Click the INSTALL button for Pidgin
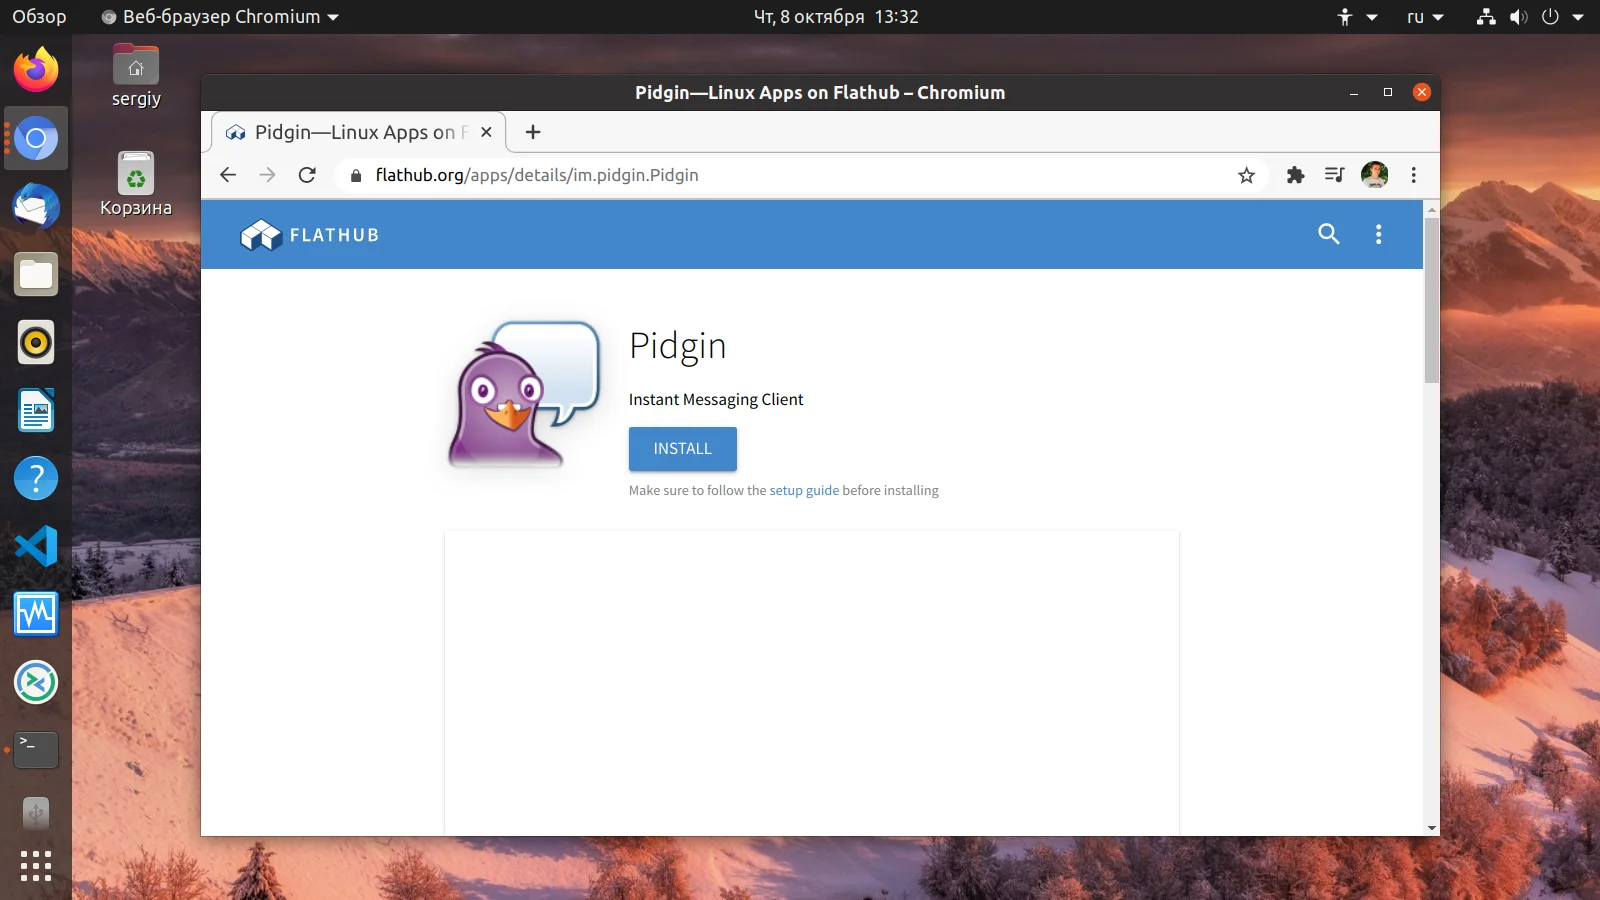The image size is (1600, 900). click(x=683, y=449)
